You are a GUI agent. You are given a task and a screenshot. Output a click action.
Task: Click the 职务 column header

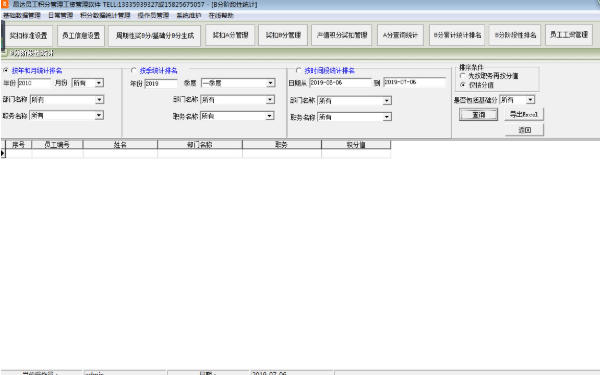282,145
